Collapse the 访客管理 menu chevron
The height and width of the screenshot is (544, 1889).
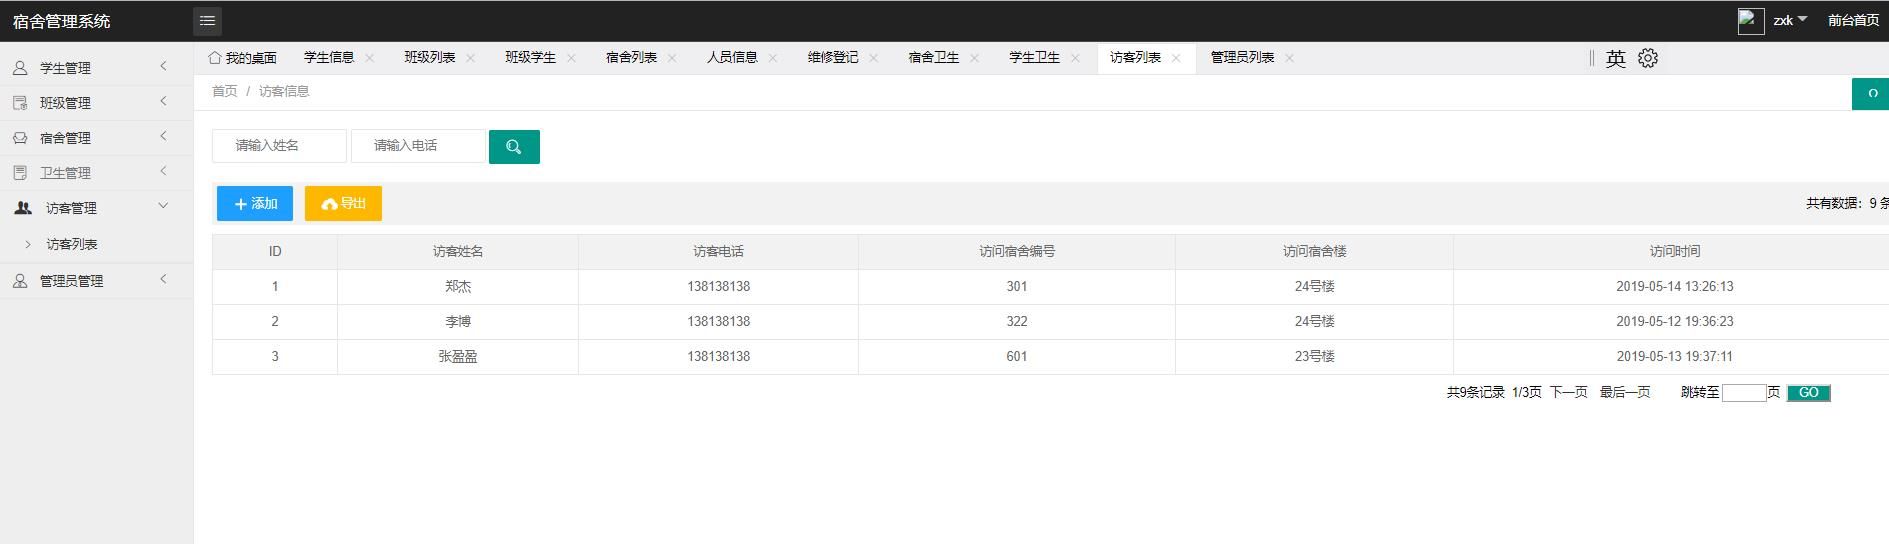(x=163, y=206)
